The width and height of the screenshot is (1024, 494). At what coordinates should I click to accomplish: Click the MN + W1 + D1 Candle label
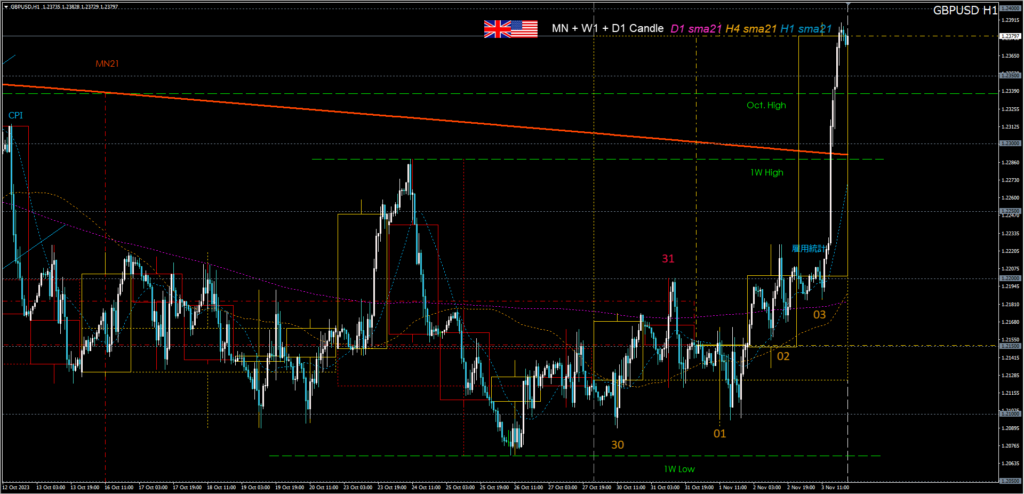606,29
